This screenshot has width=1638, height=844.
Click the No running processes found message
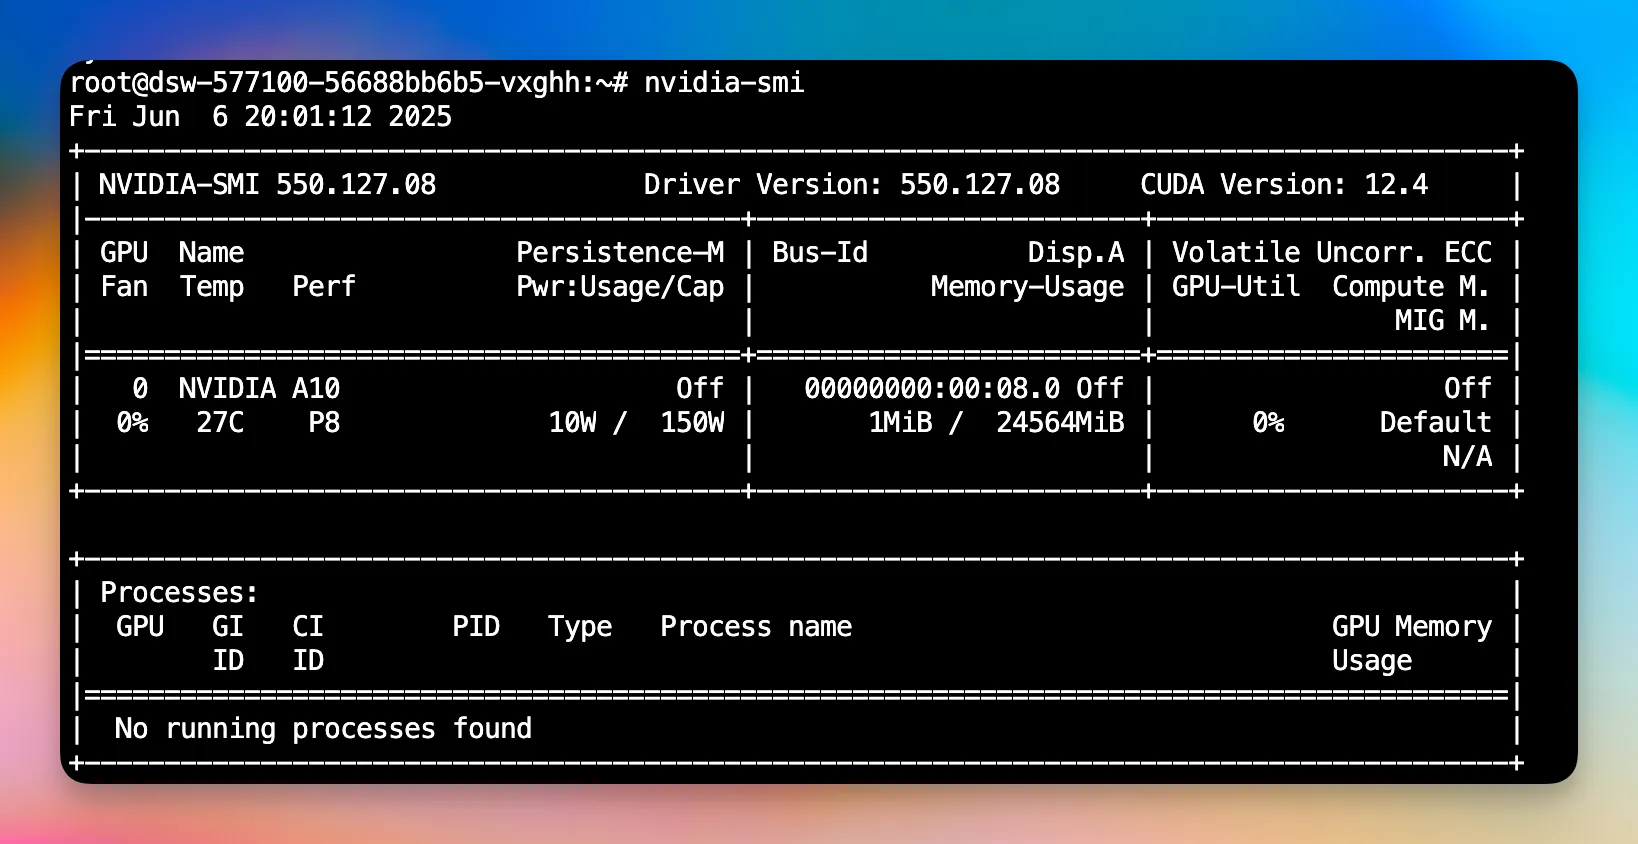tap(323, 729)
